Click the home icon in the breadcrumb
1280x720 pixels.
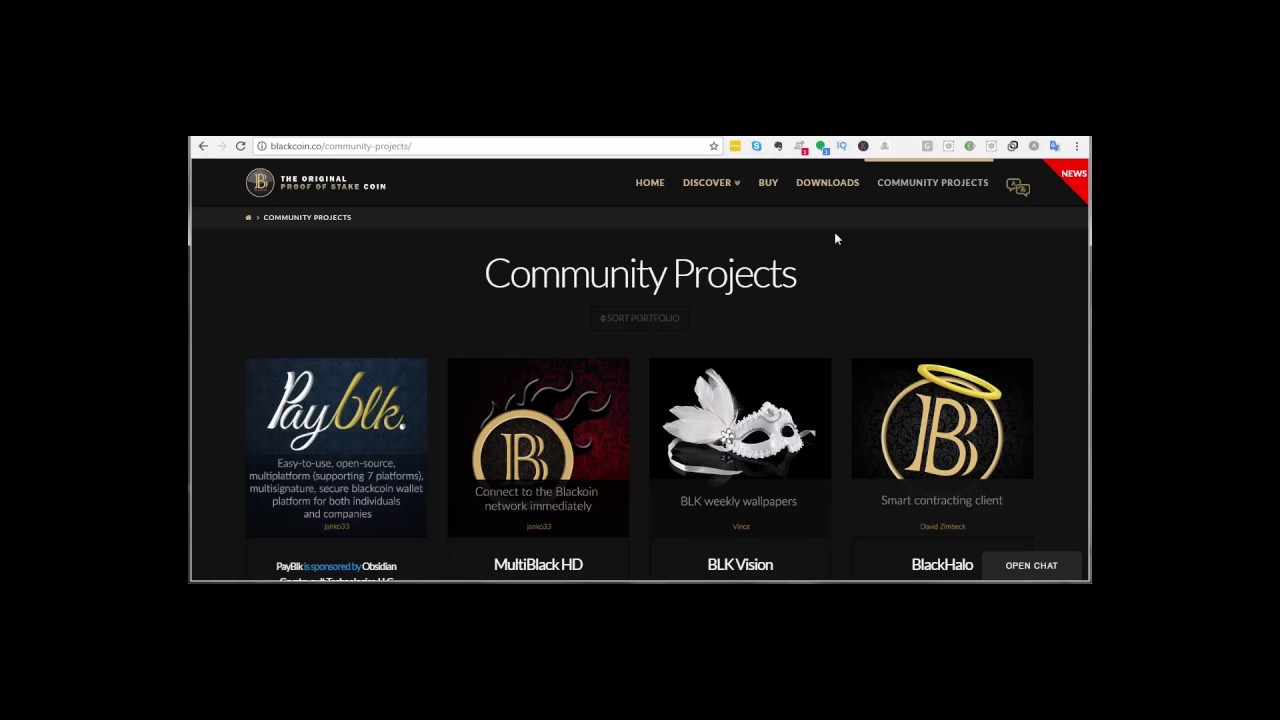click(248, 217)
